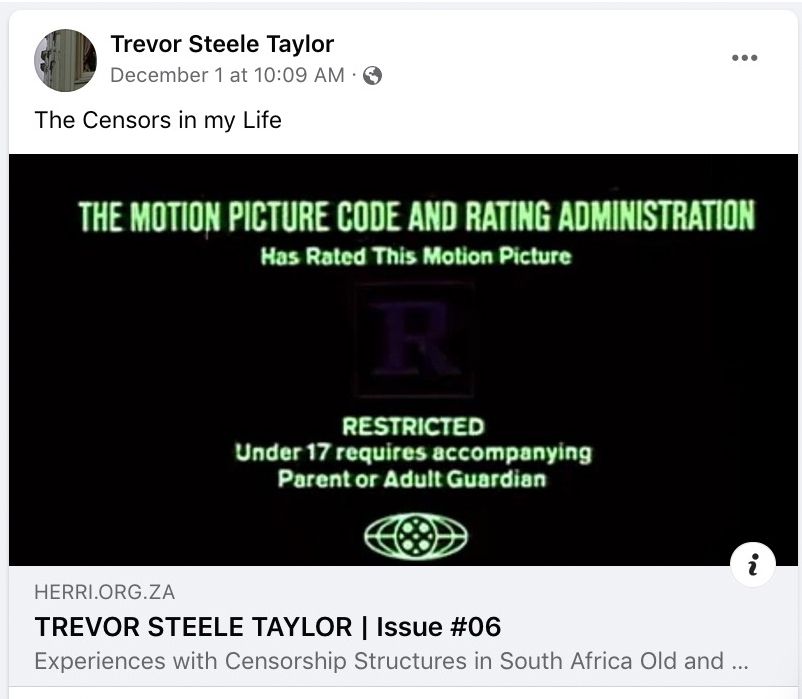Click the HERRI.ORG.ZA source domain
This screenshot has width=802, height=699.
105,592
